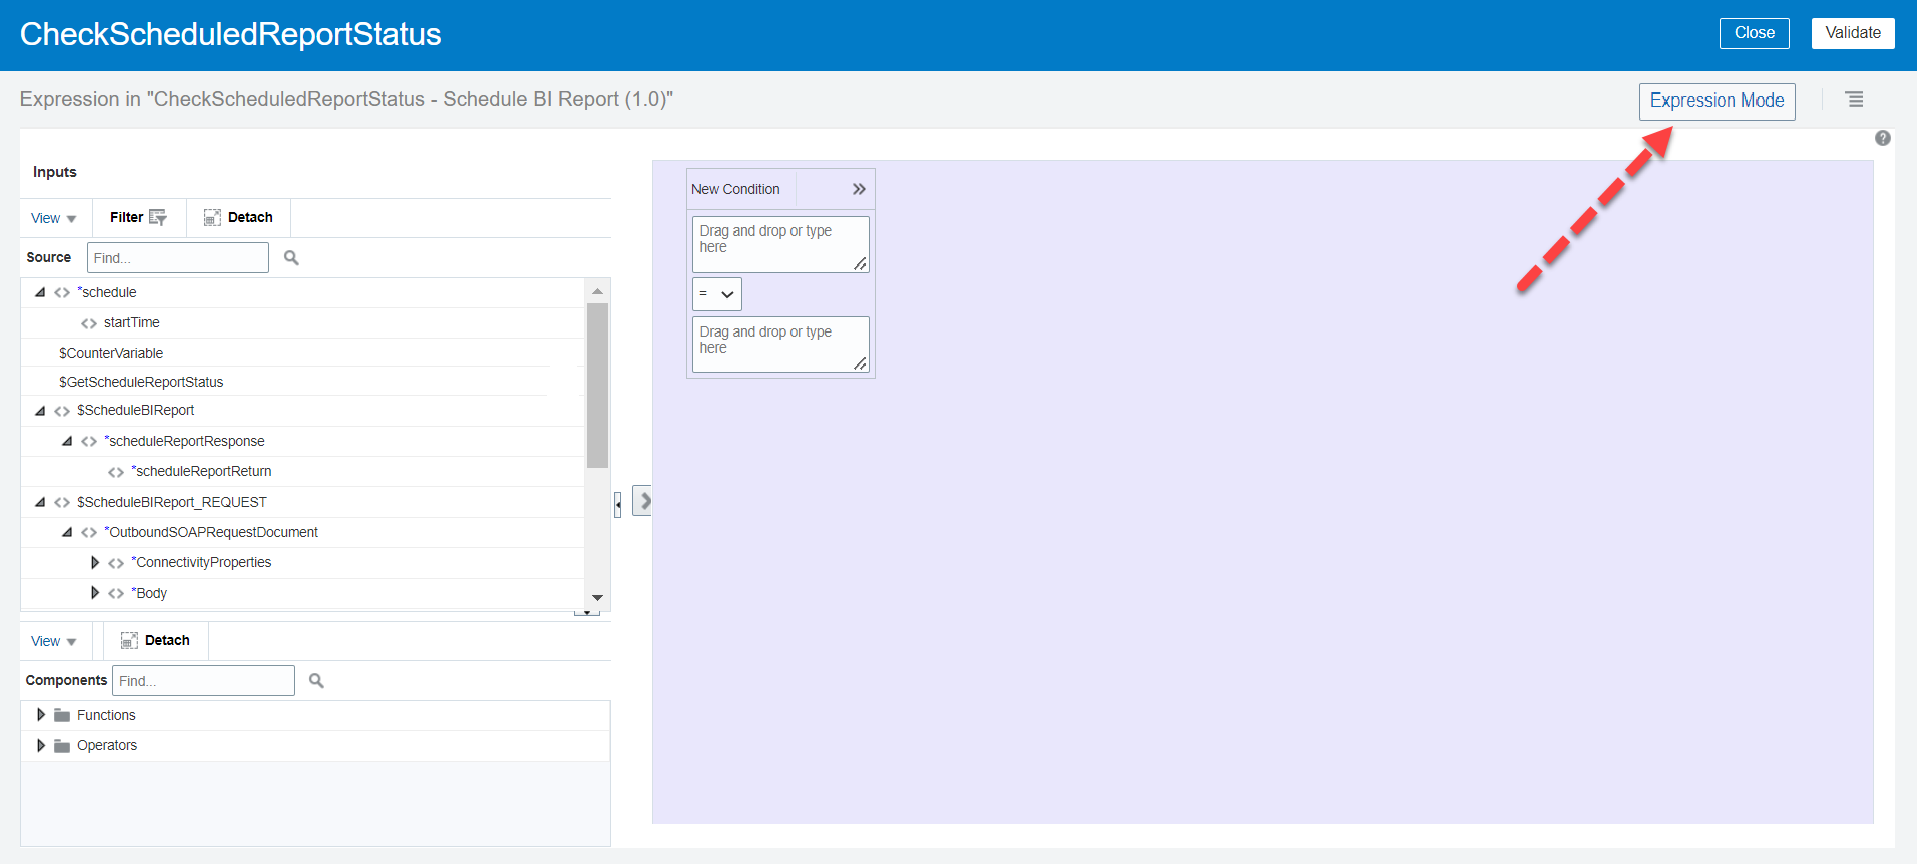This screenshot has width=1917, height=864.
Task: Switch to Expression Mode
Action: pyautogui.click(x=1716, y=101)
